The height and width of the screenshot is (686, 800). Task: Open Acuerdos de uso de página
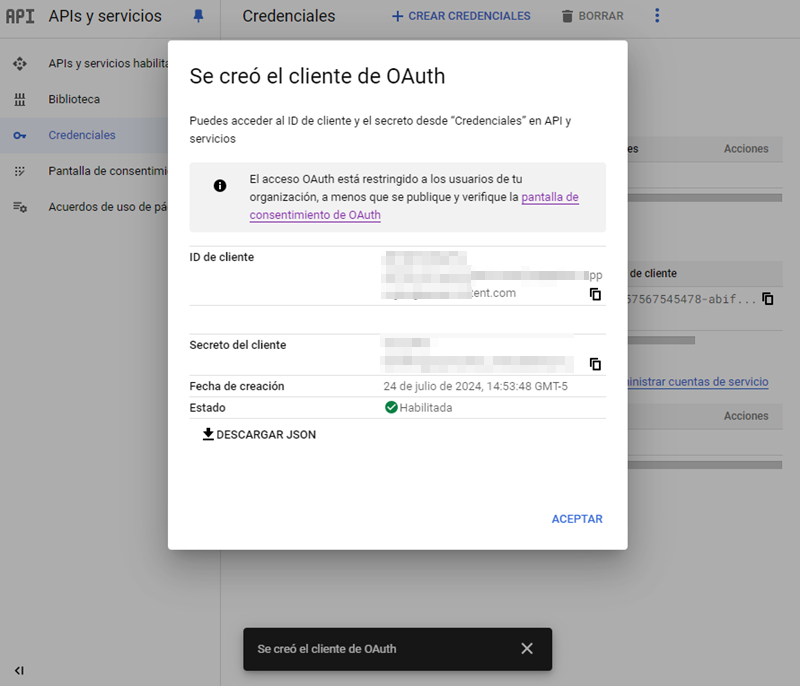coord(107,207)
